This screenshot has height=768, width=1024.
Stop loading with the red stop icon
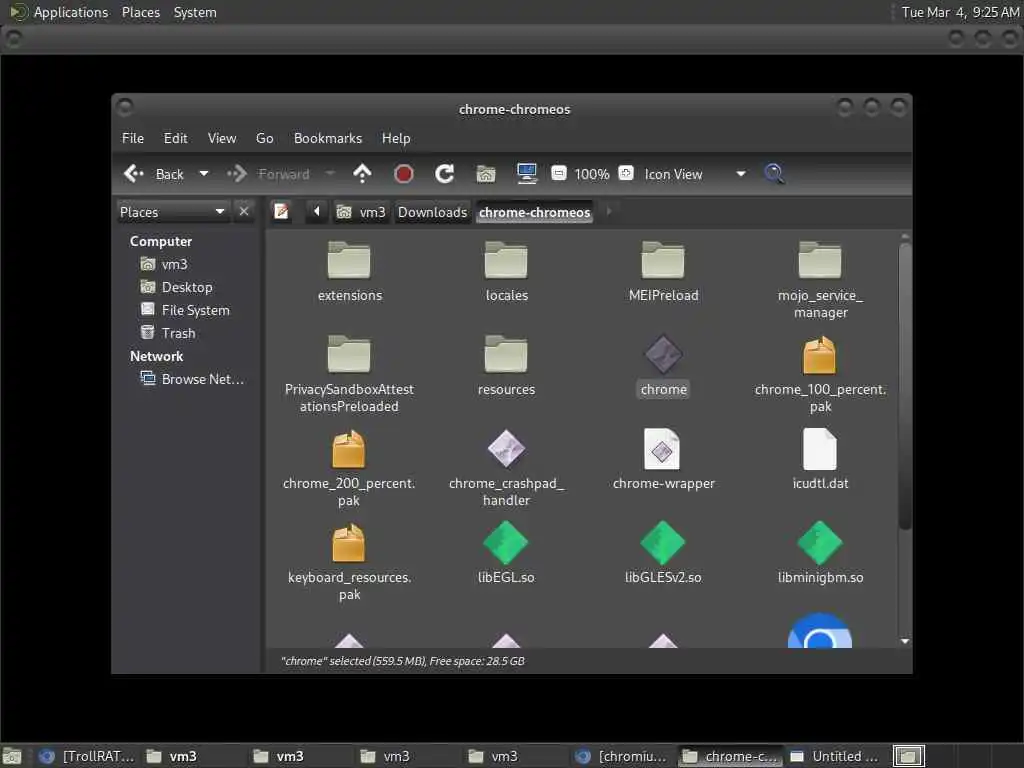click(404, 174)
